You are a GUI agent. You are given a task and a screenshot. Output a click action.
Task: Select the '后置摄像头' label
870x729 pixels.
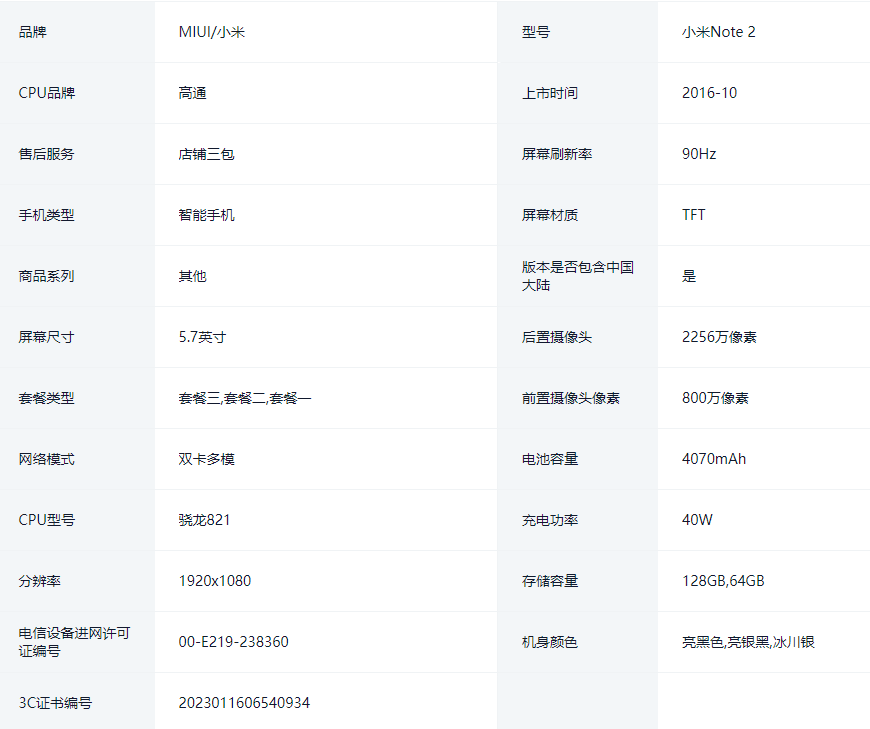(557, 337)
